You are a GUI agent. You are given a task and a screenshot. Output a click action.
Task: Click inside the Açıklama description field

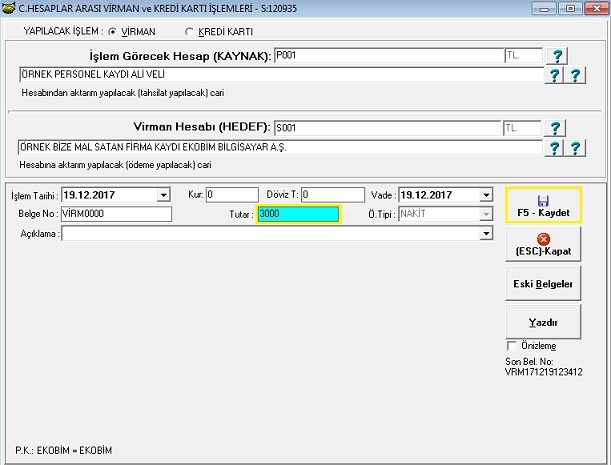click(x=270, y=233)
